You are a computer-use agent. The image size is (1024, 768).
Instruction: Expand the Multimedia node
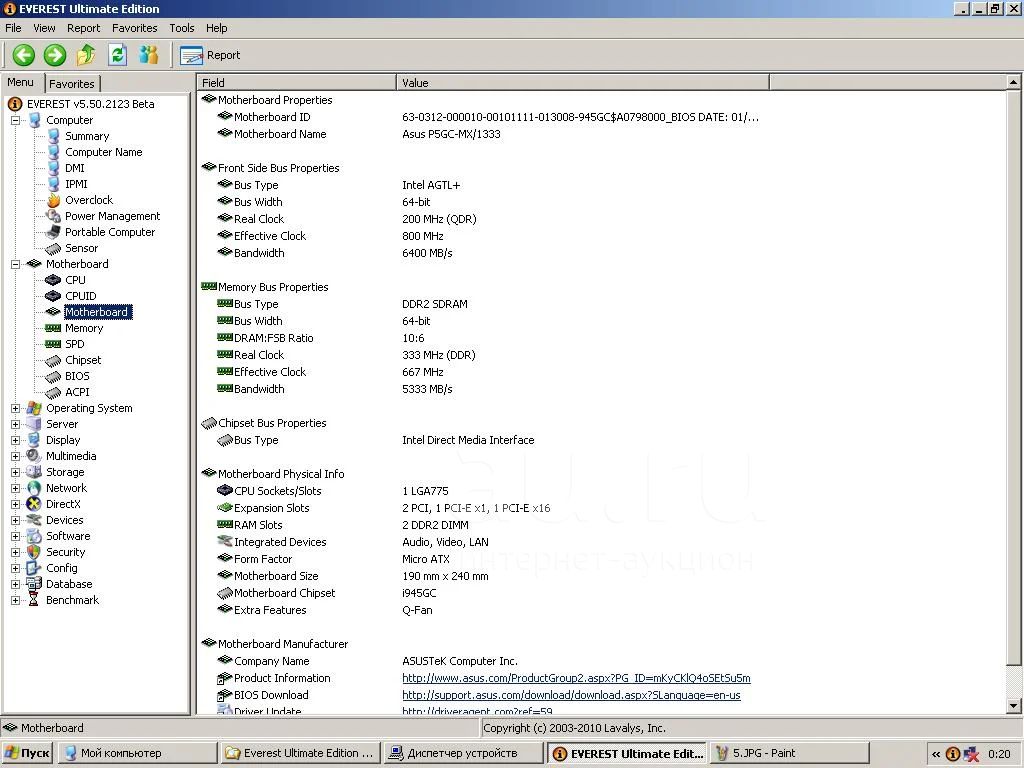click(15, 456)
